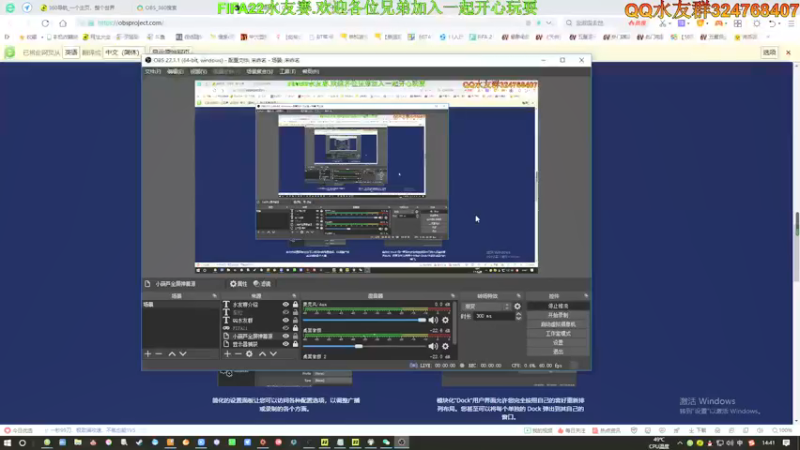800x450 pixels.
Task: Open 视图 menu in OBS
Action: point(198,71)
